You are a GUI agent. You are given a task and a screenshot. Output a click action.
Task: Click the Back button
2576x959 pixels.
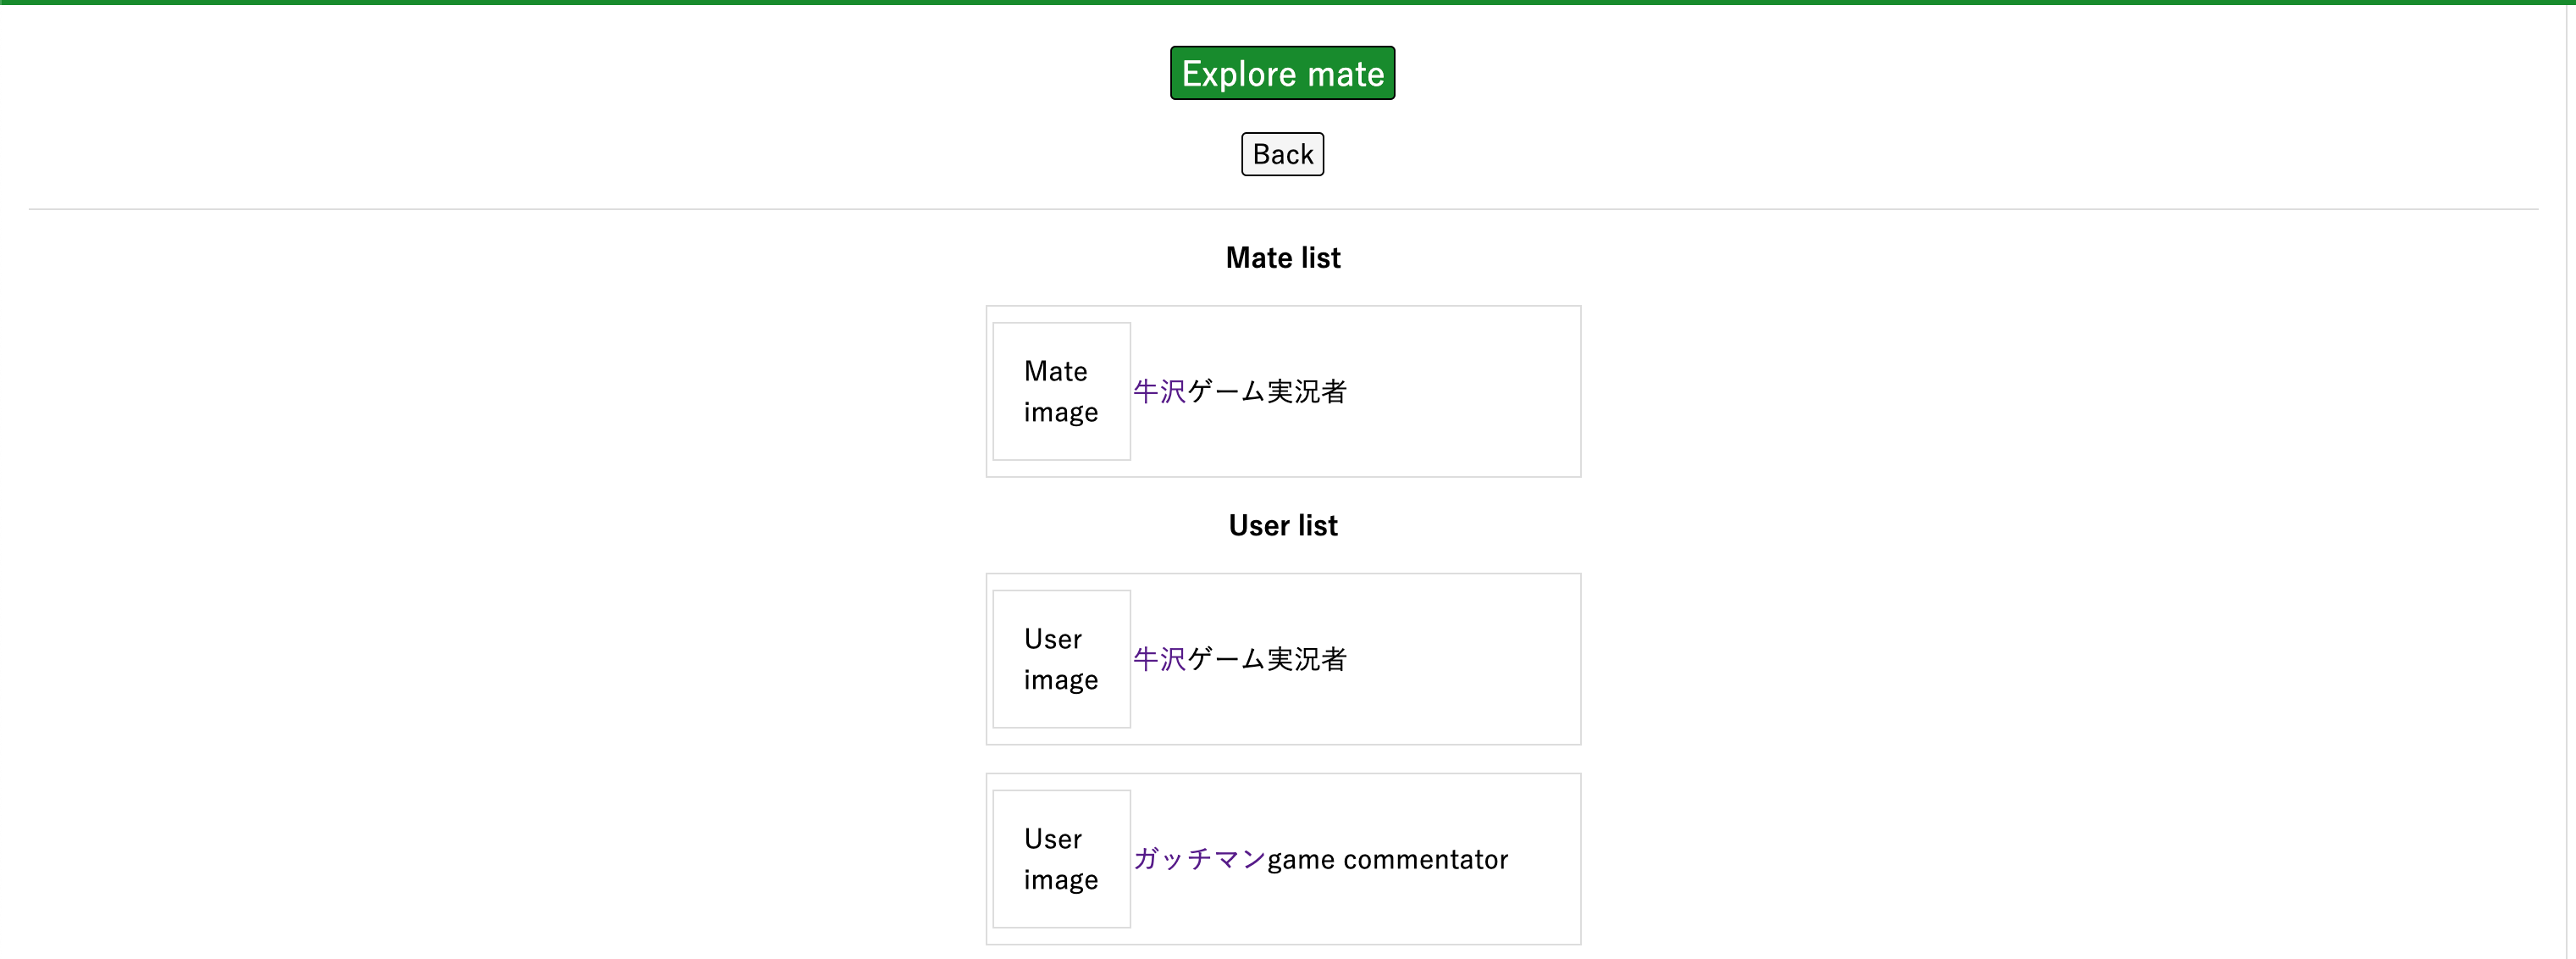[x=1282, y=154]
